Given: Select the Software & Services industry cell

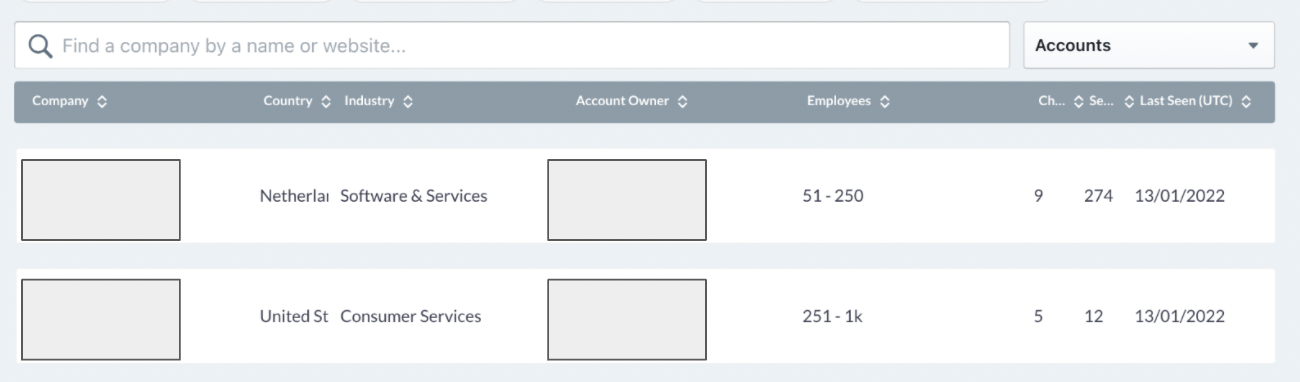Looking at the screenshot, I should tap(414, 196).
